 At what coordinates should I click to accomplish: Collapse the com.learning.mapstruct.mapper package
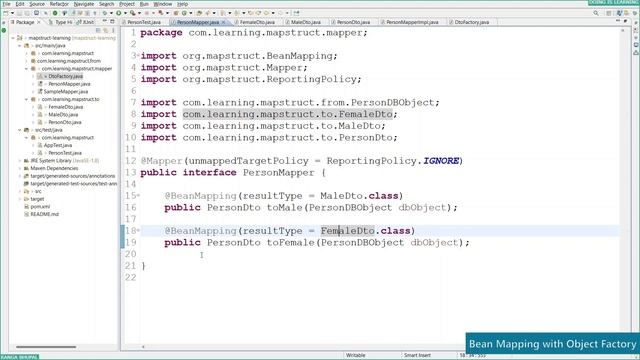click(27, 69)
